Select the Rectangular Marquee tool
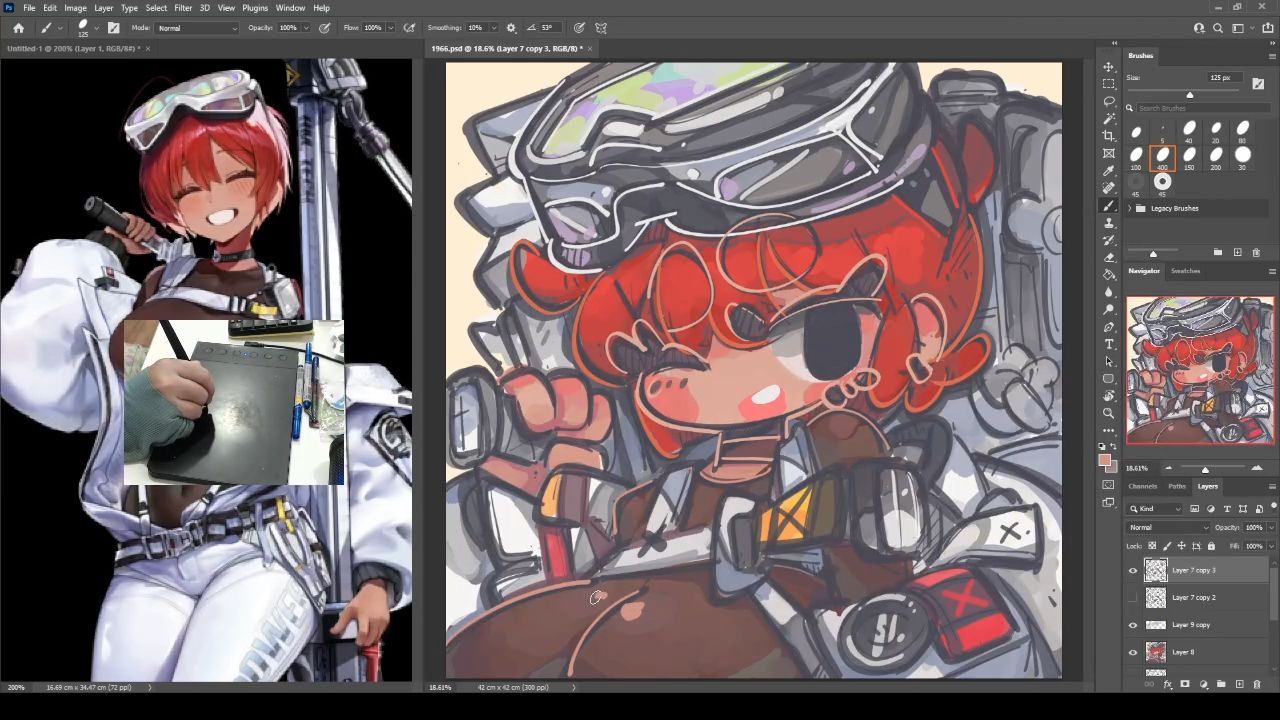1280x720 pixels. tap(1108, 84)
